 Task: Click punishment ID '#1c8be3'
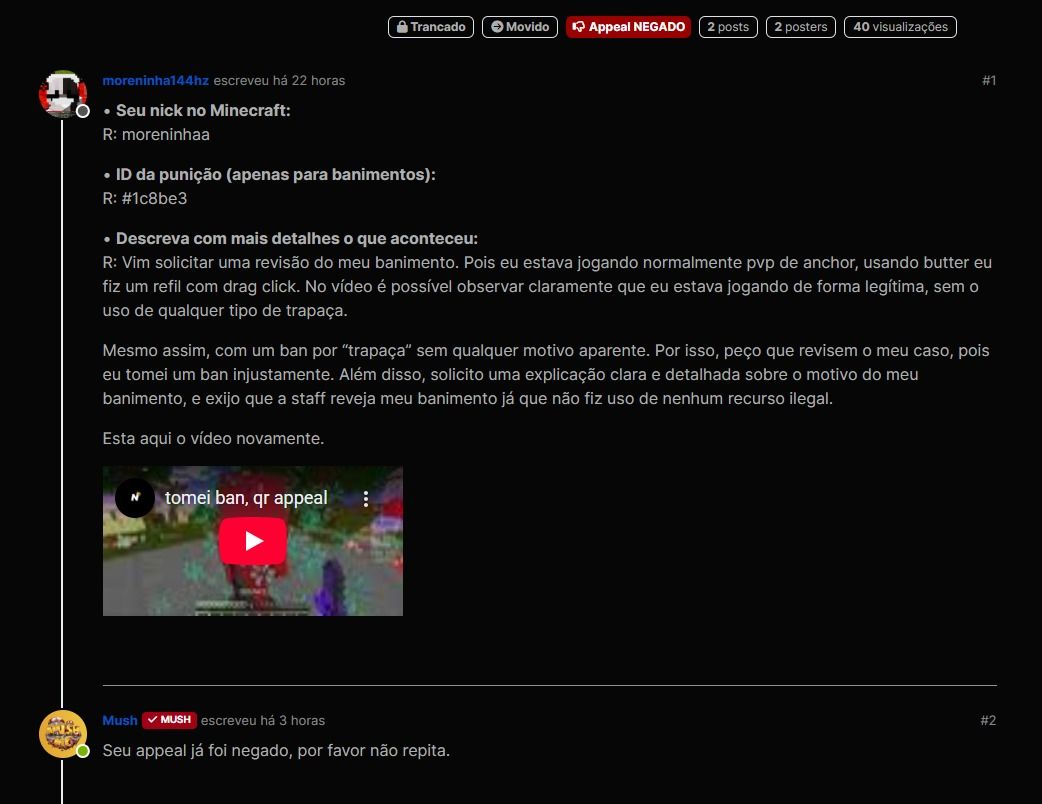[154, 198]
